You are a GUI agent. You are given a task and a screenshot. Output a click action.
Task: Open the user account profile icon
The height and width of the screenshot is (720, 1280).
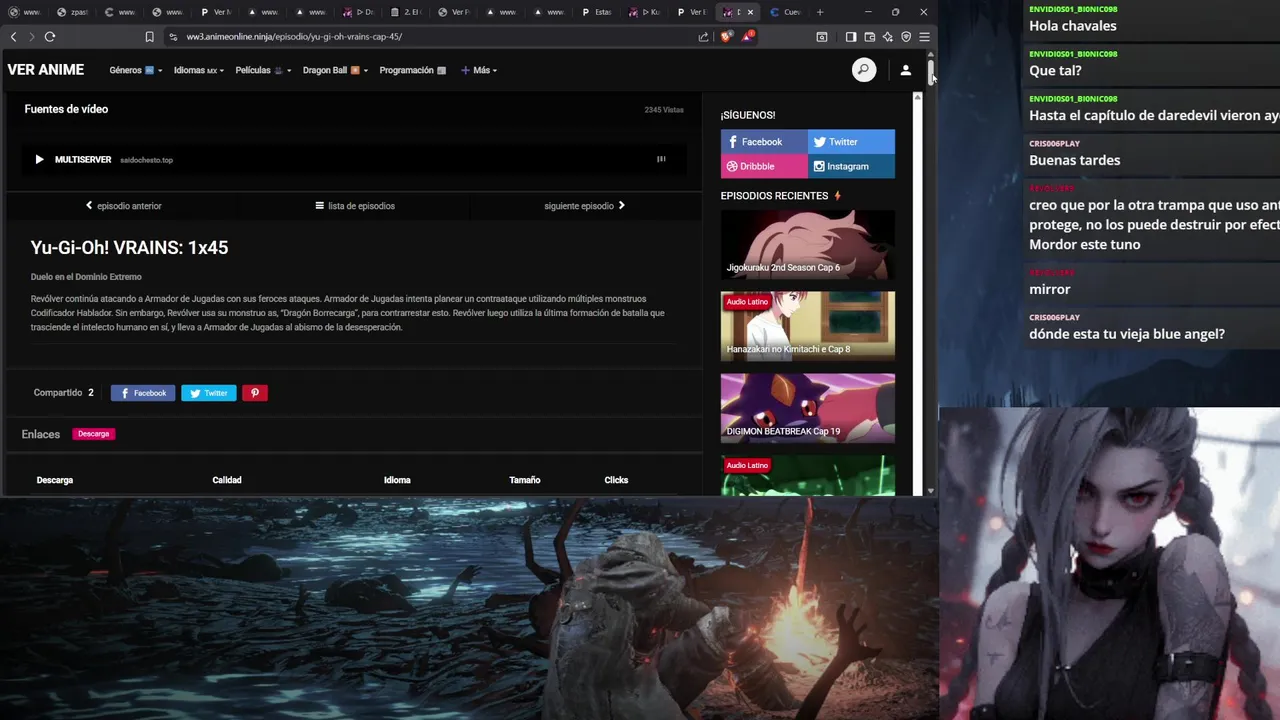pos(905,70)
